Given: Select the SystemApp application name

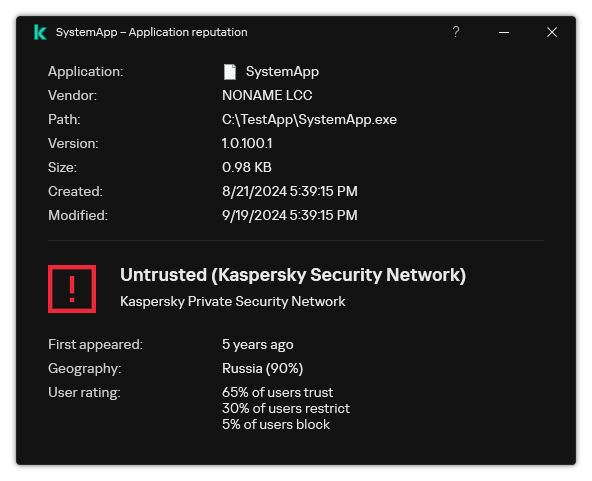Looking at the screenshot, I should click(x=282, y=72).
